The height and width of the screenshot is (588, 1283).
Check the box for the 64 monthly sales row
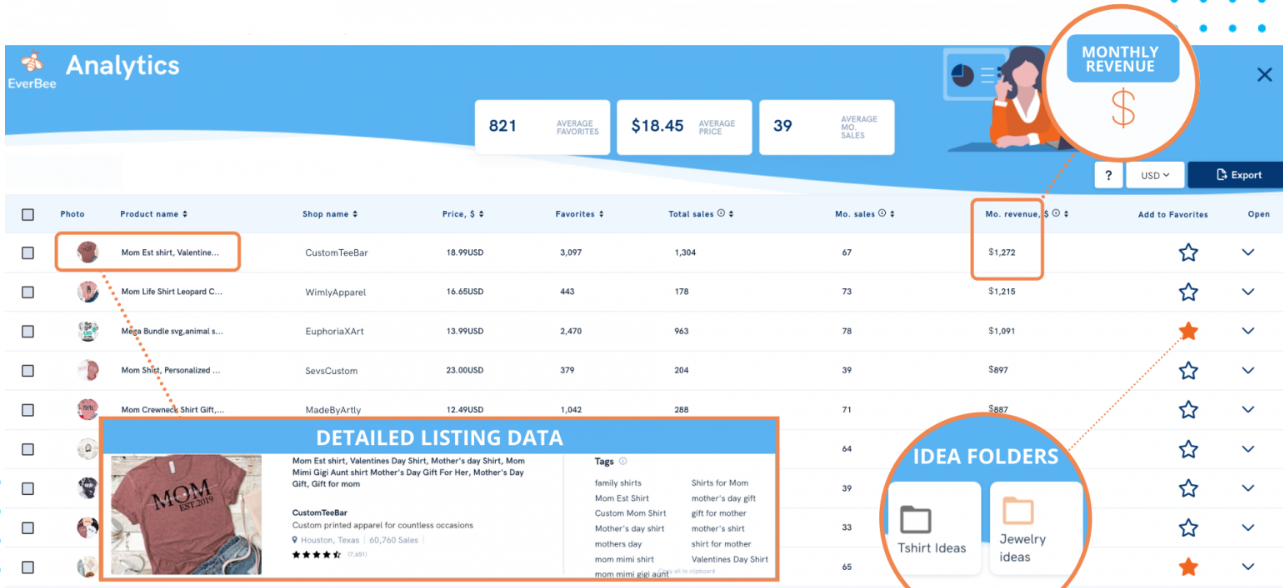28,449
